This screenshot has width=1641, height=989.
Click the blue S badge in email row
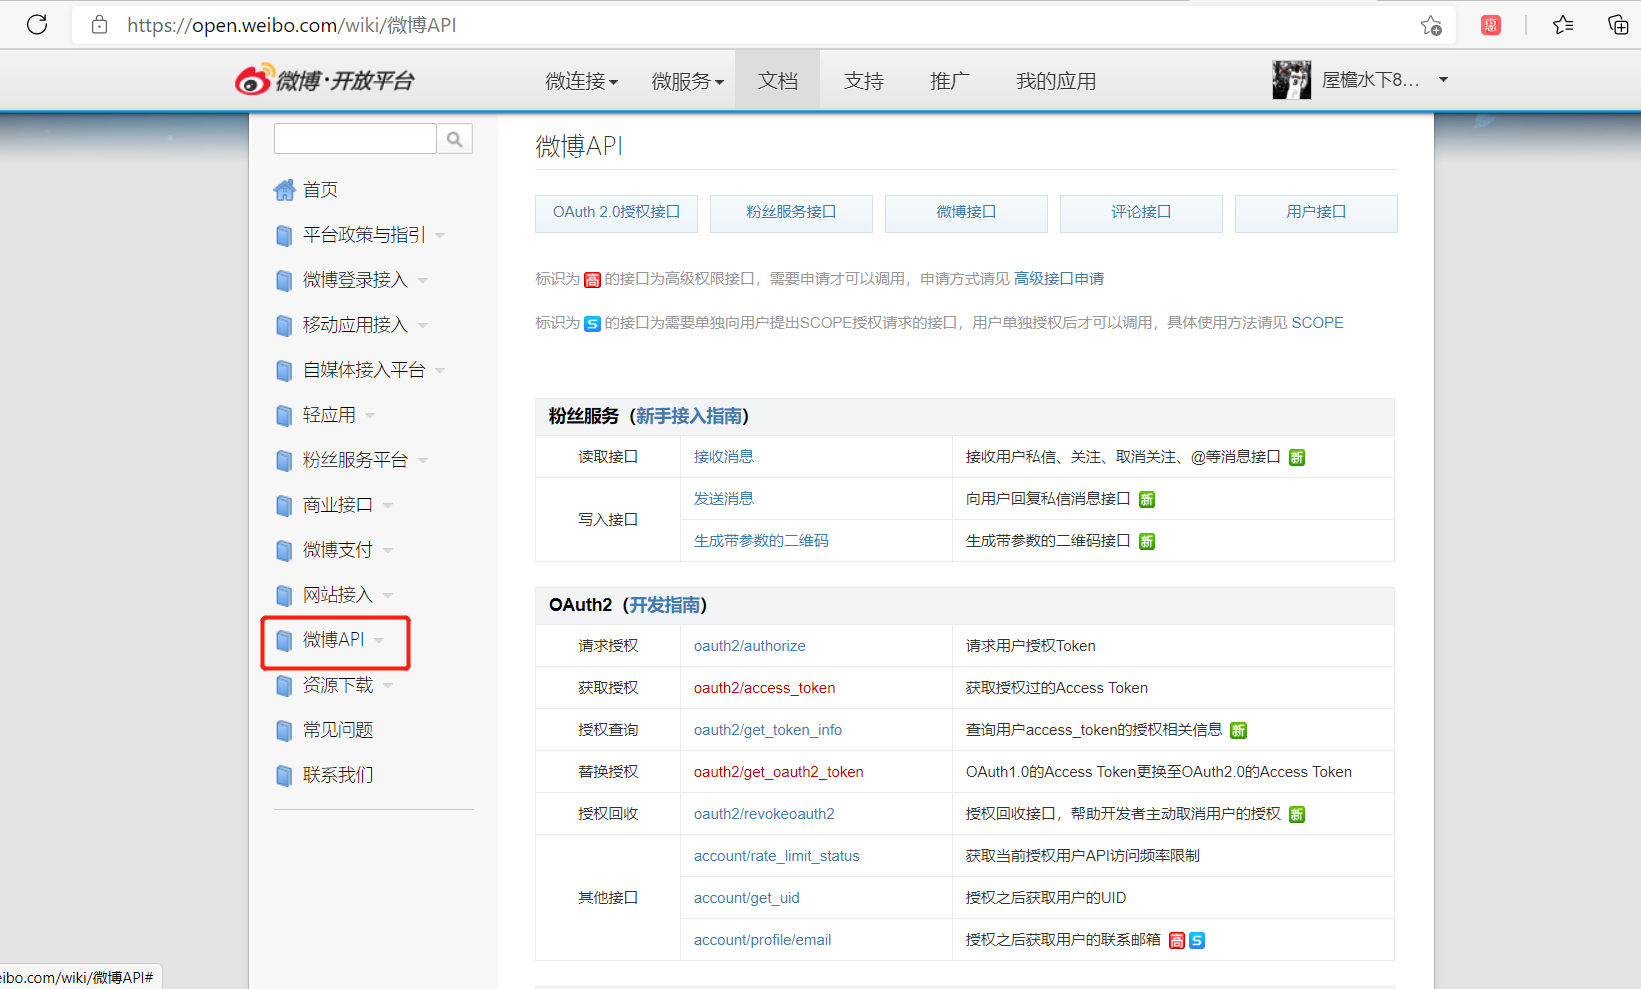(1197, 940)
